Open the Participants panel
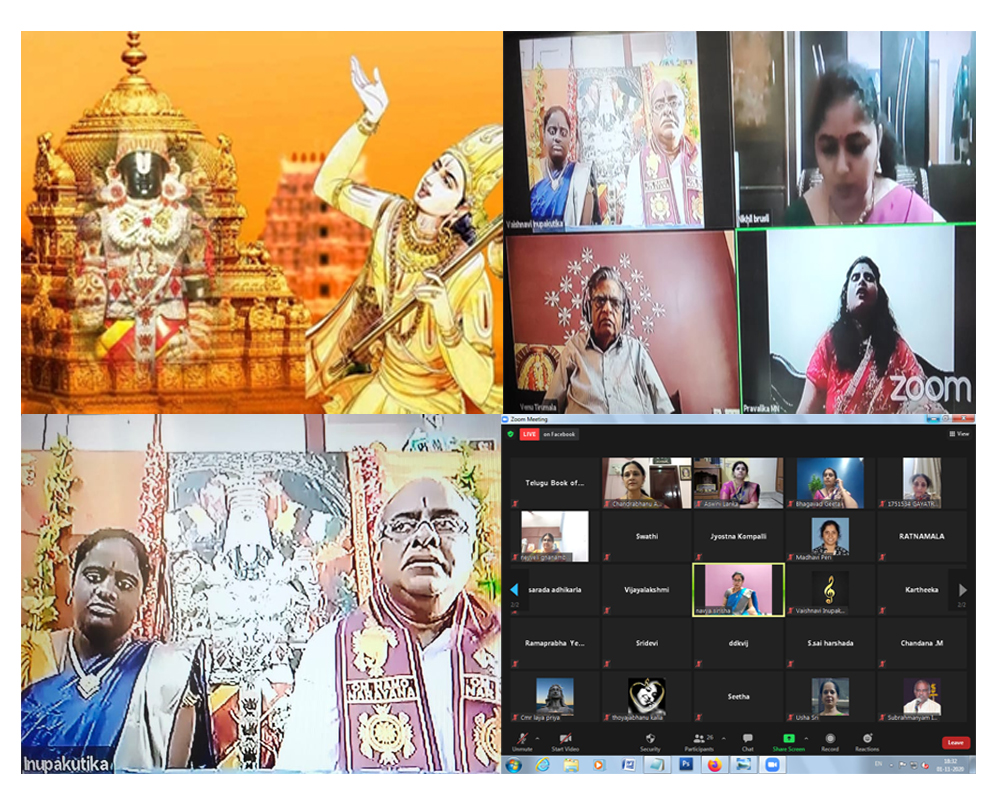Viewport: 1000px width, 800px height. (698, 739)
